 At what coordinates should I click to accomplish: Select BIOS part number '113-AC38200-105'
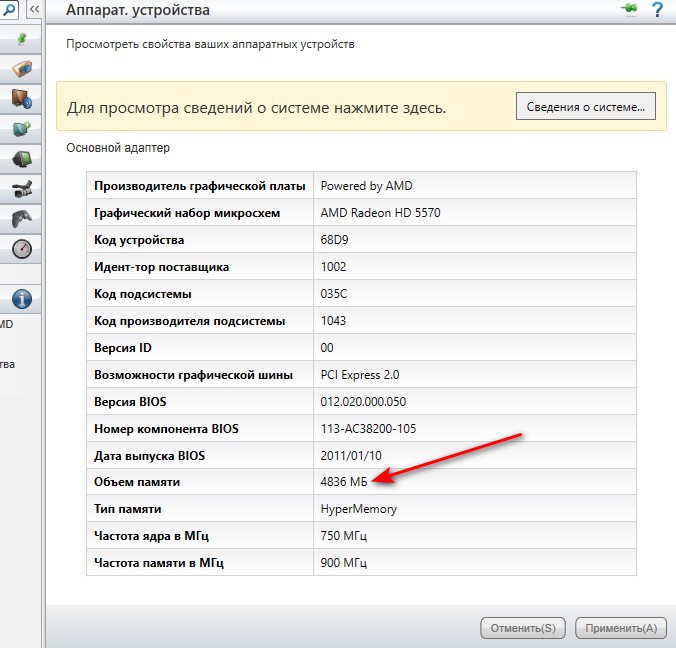click(x=368, y=429)
